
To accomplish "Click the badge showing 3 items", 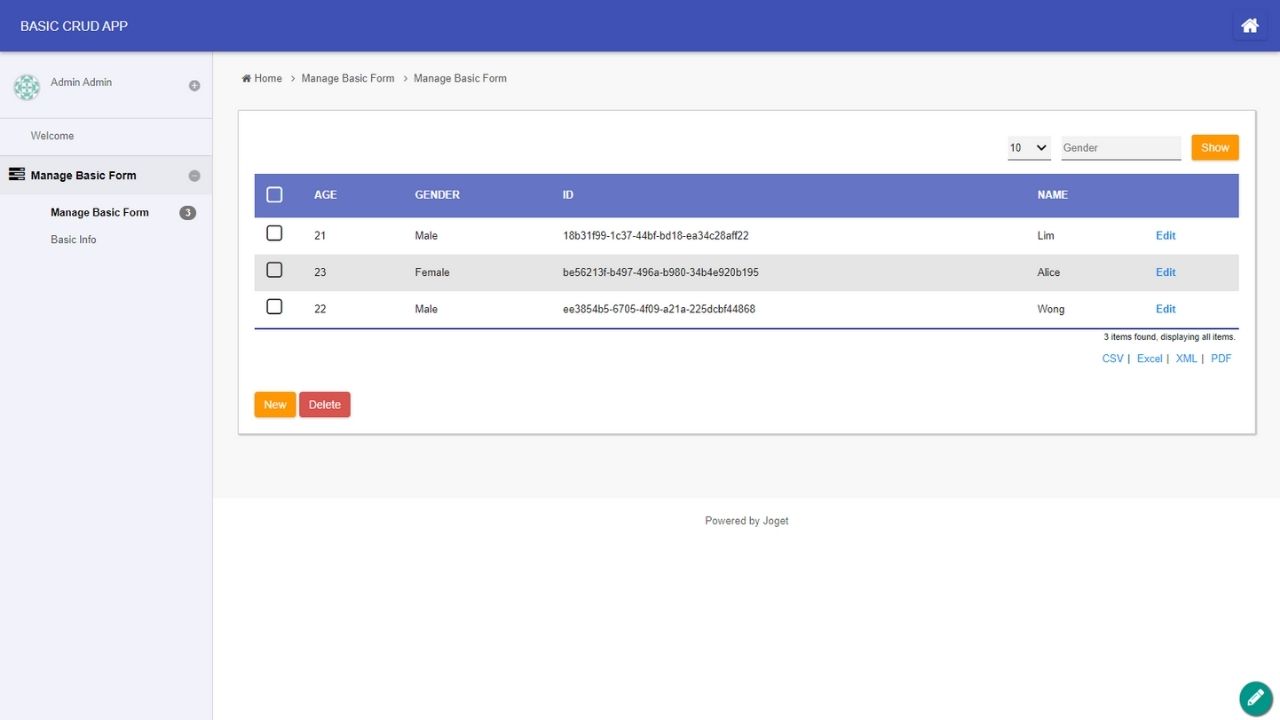I will pyautogui.click(x=187, y=213).
